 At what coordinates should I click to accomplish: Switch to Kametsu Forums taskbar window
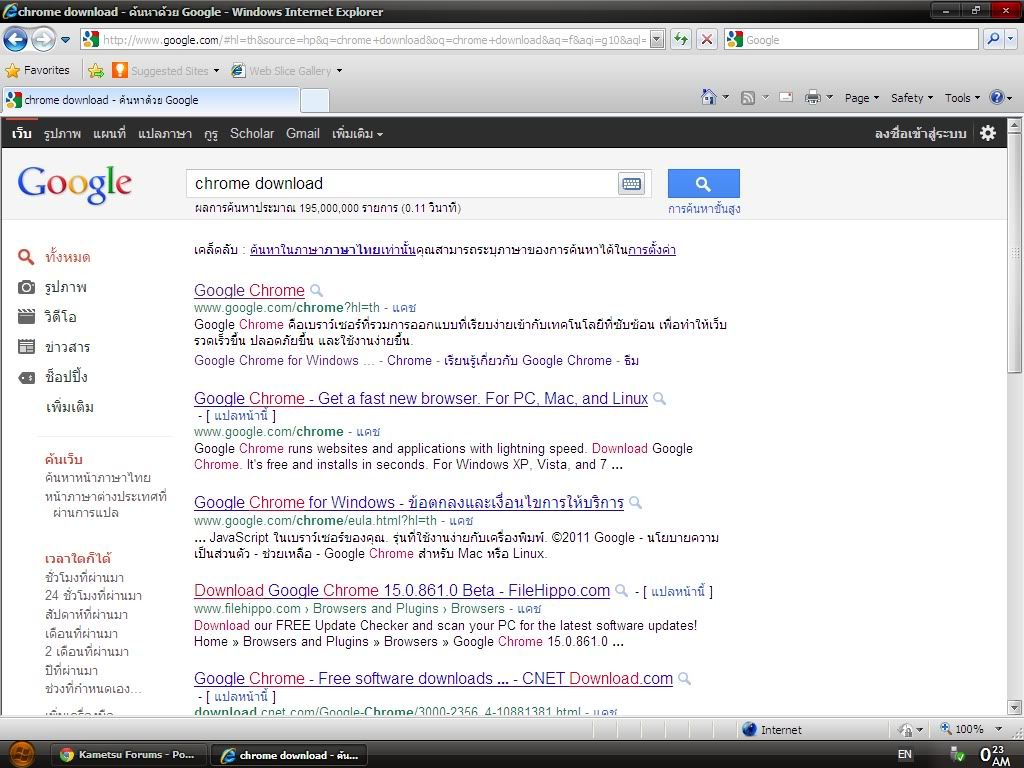(128, 754)
